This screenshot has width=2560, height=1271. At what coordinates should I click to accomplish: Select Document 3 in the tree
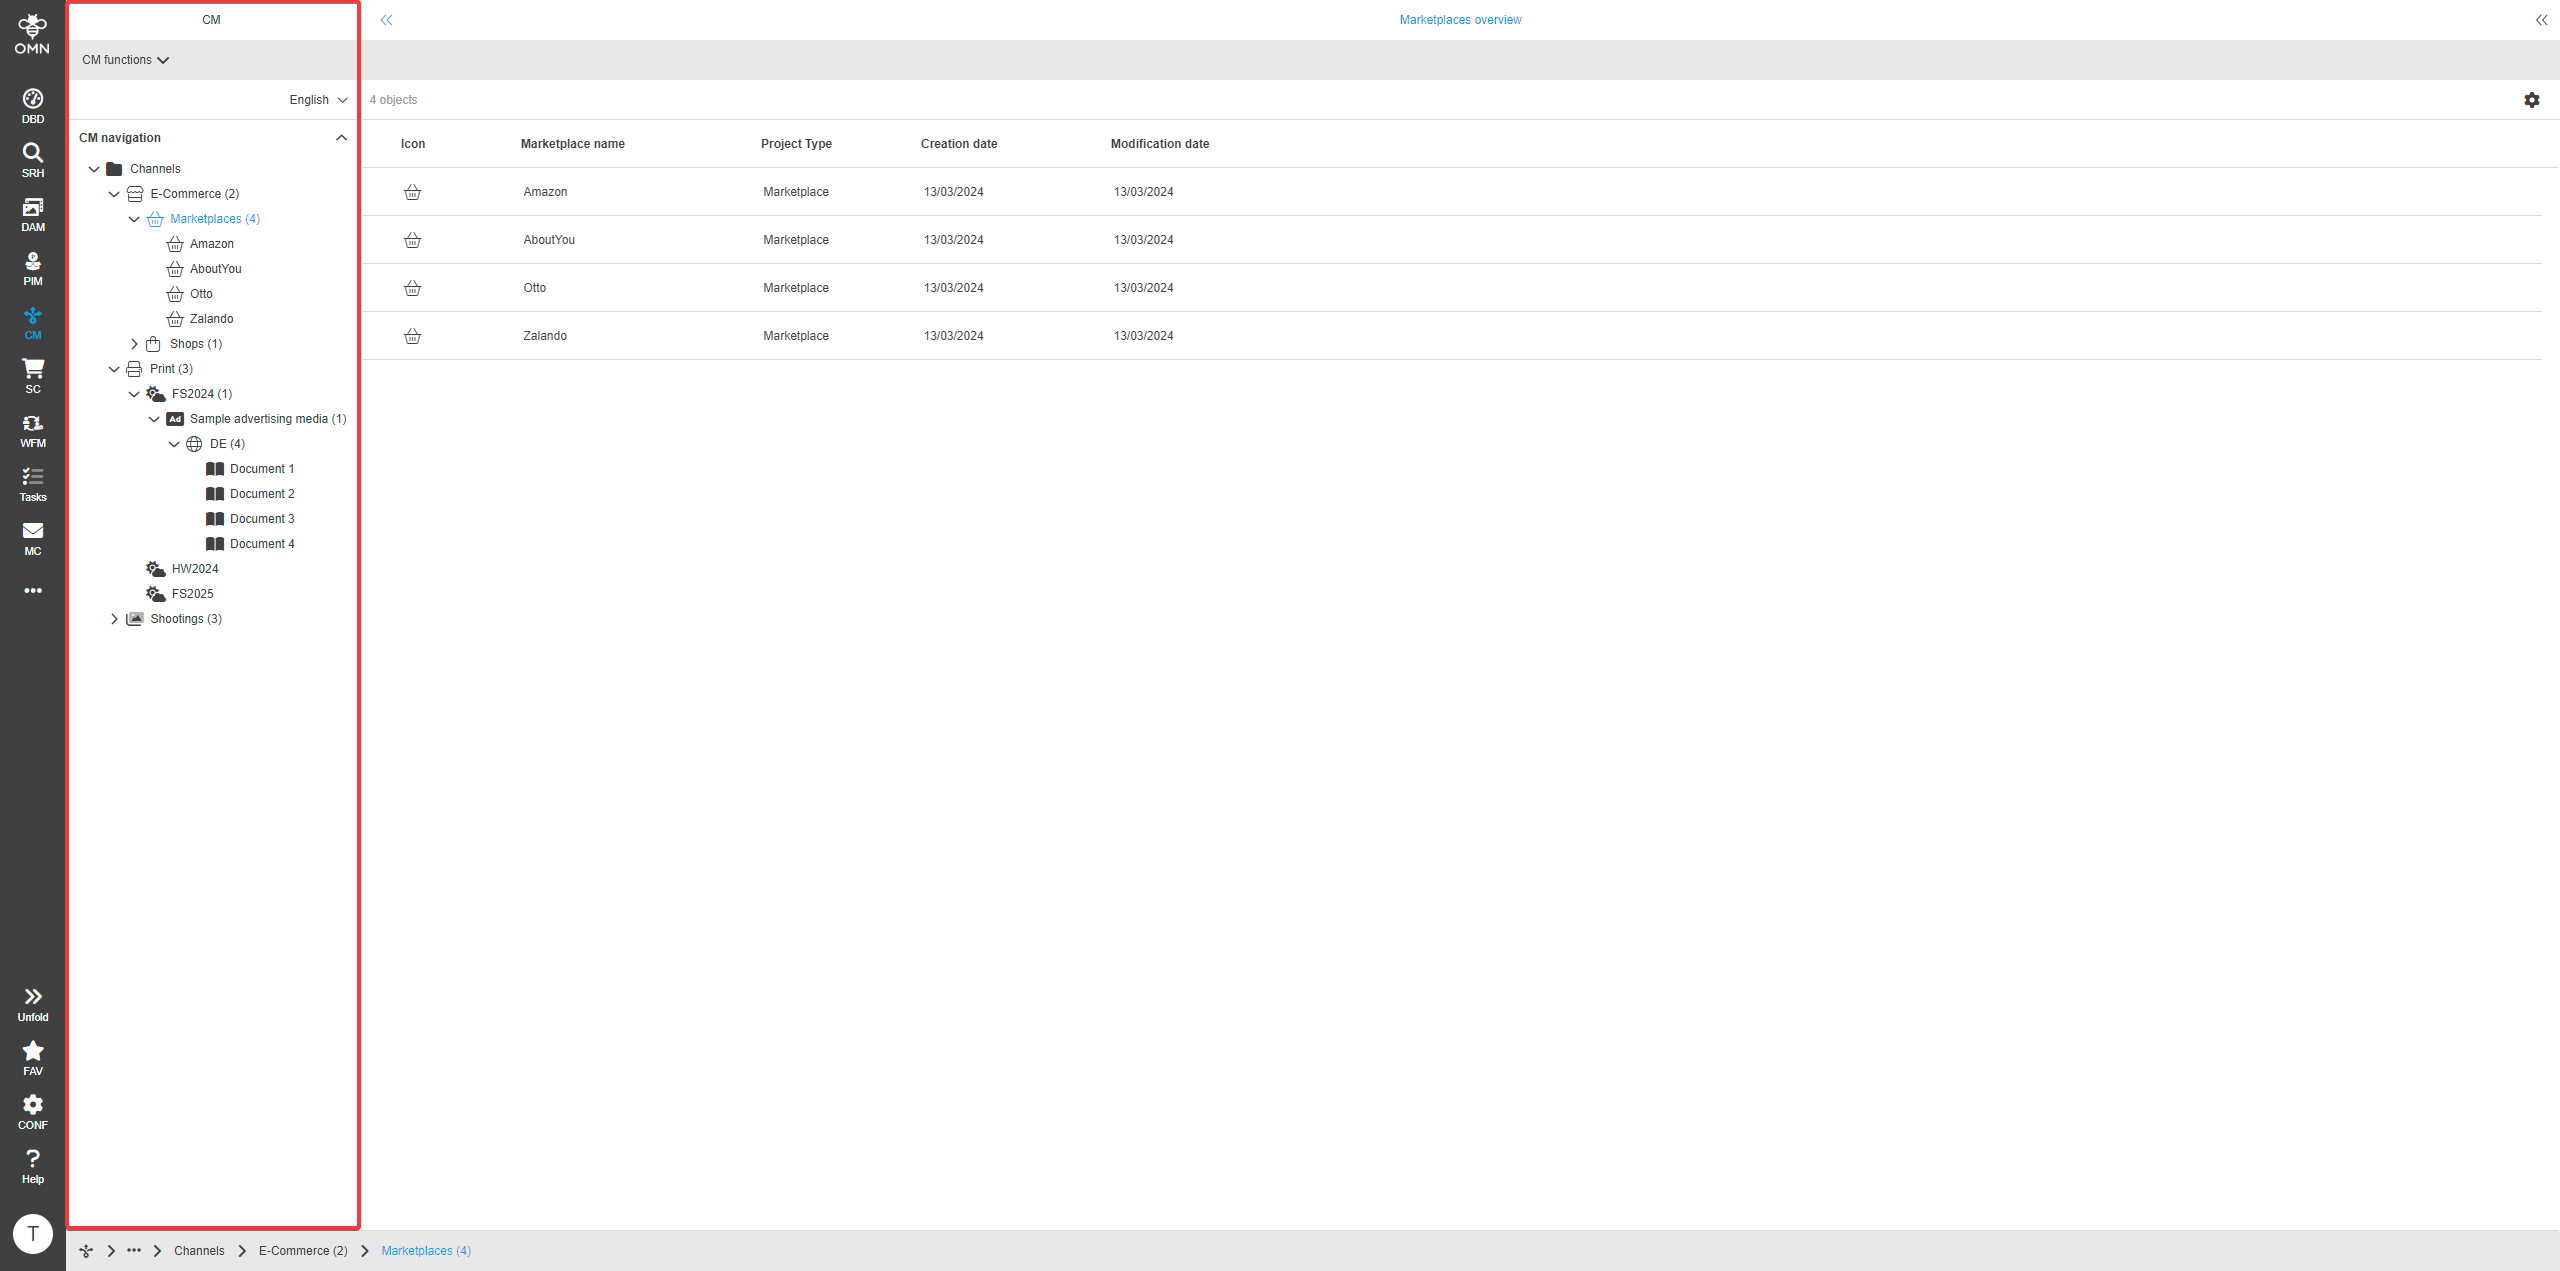pyautogui.click(x=262, y=519)
